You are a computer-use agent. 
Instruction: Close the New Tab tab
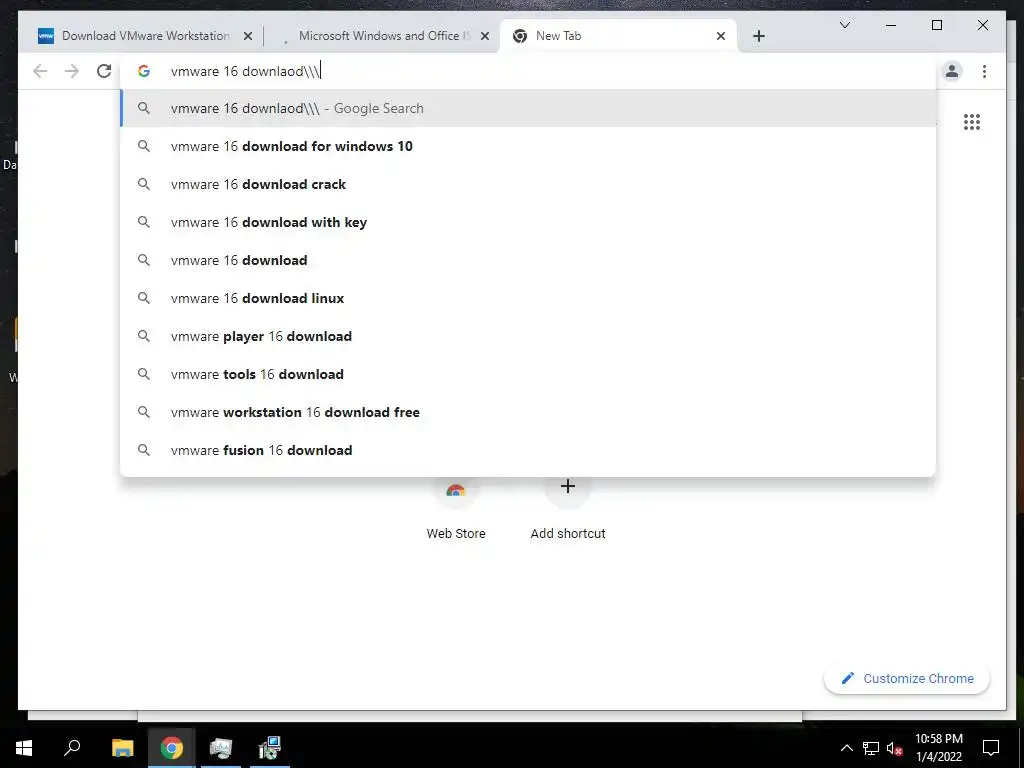pos(720,37)
